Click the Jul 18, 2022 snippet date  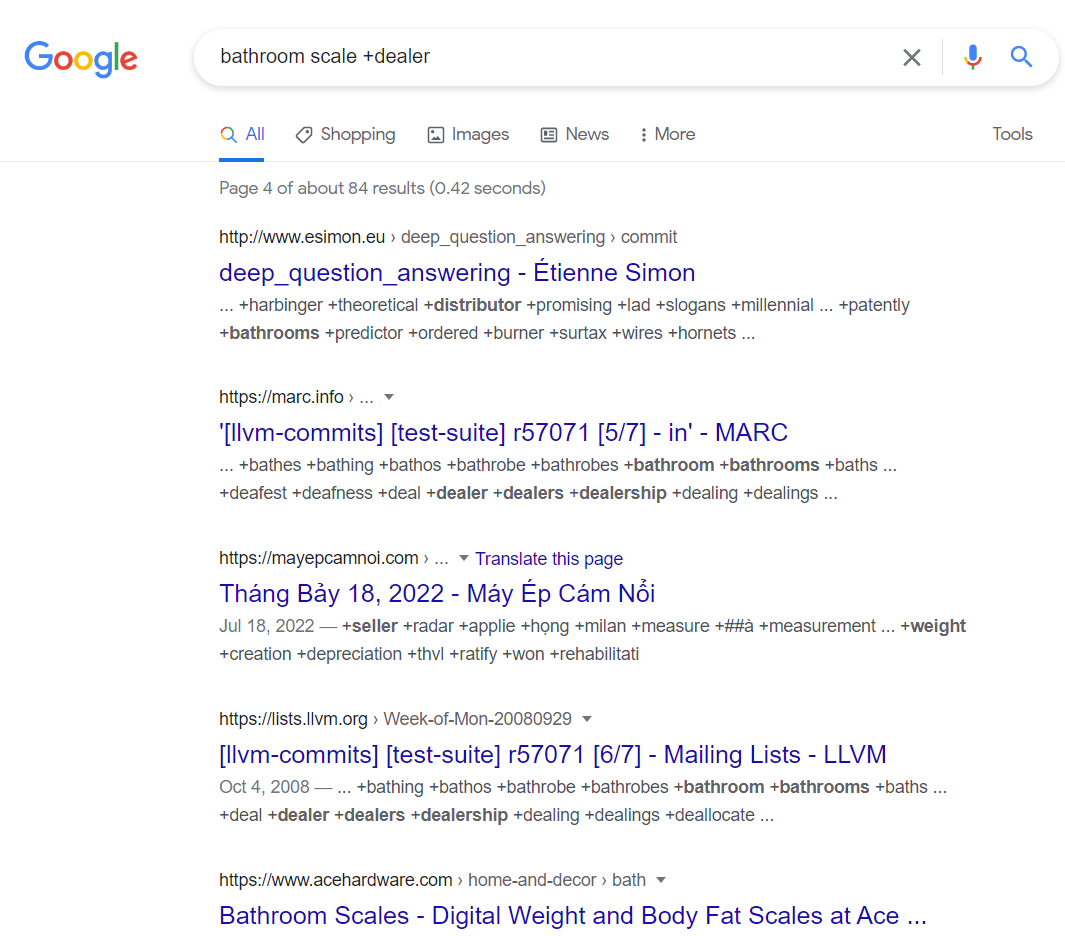266,626
